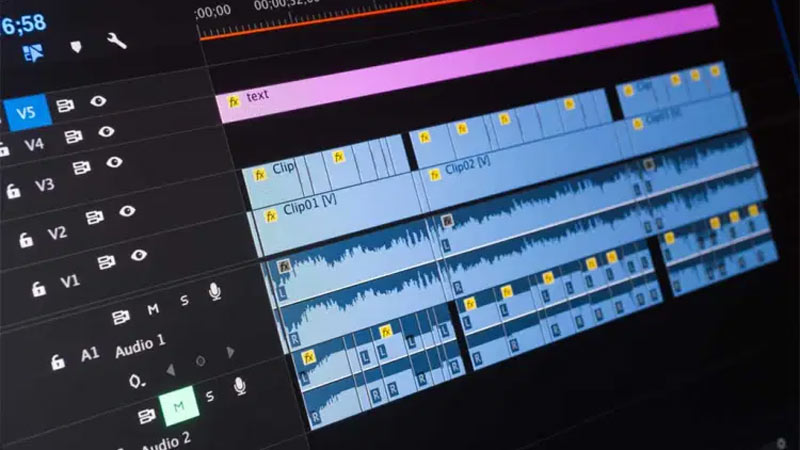Click voice-over record mic on Audio 1

coord(214,291)
